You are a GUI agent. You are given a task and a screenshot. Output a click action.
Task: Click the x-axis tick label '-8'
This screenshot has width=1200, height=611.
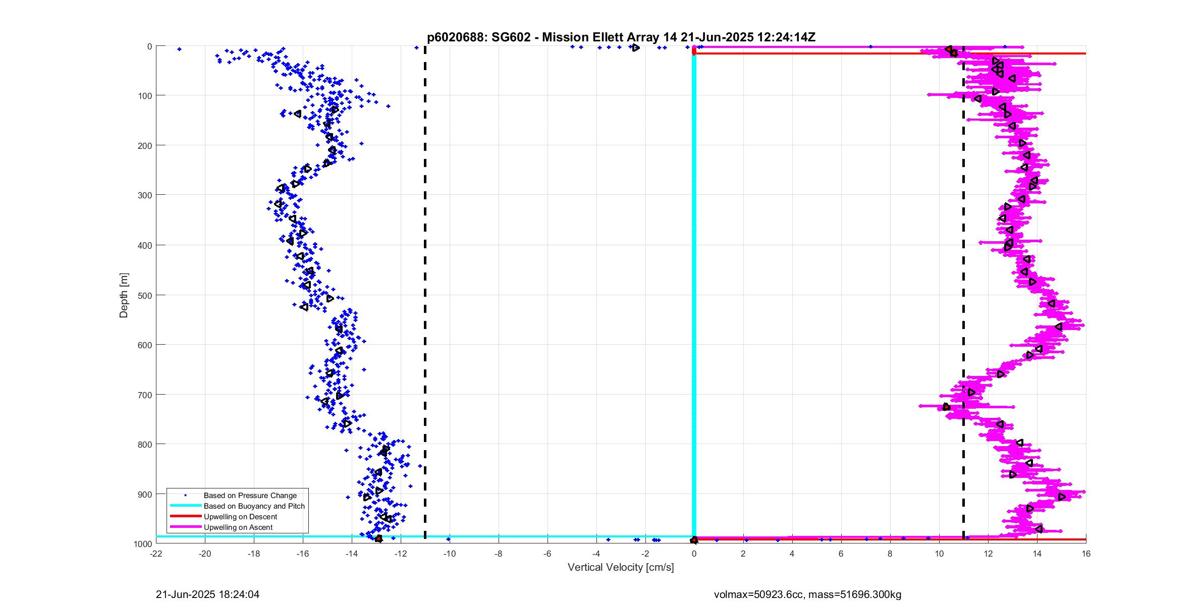coord(498,553)
